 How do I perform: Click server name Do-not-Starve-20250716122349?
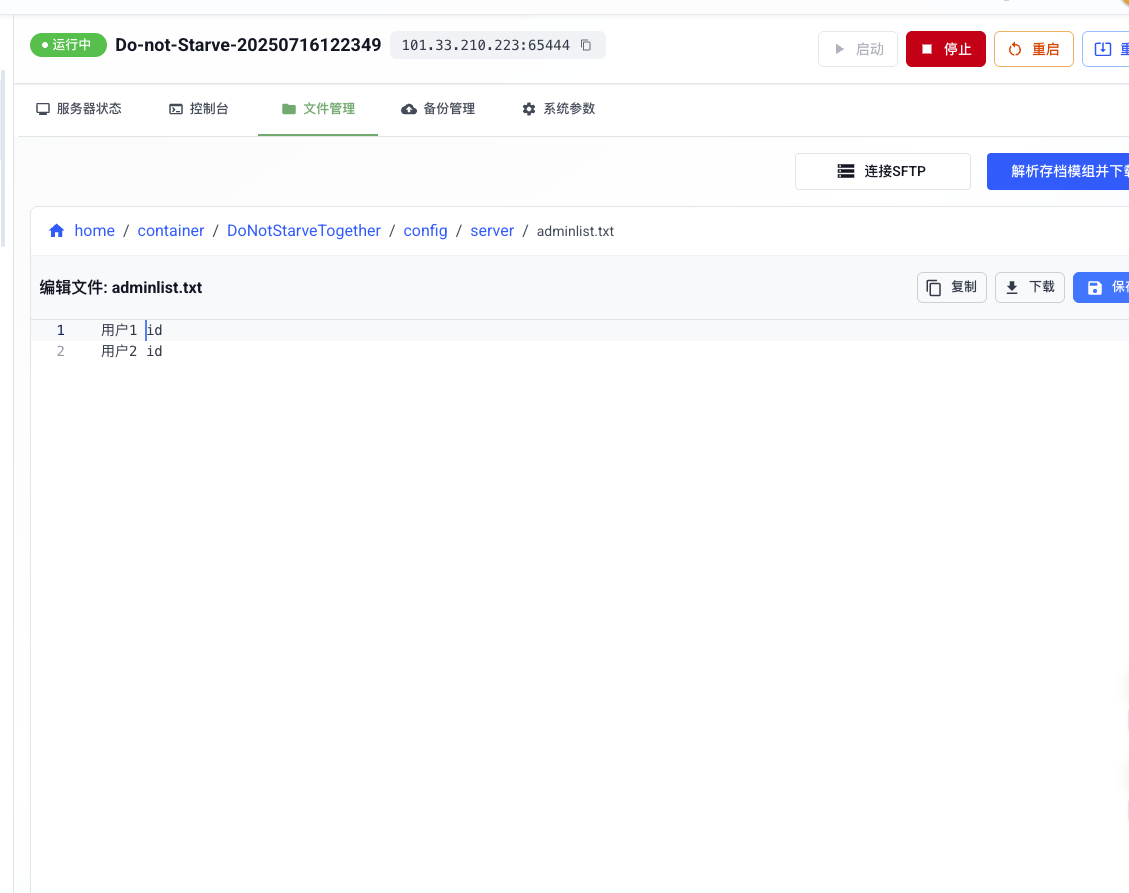248,45
